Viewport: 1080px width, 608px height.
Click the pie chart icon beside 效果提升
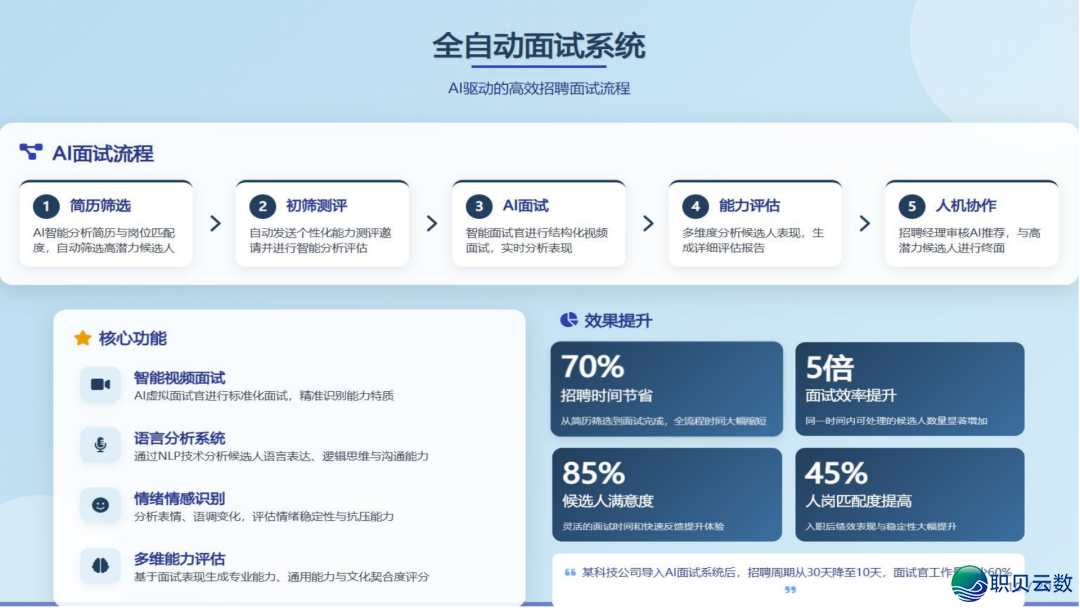coord(568,319)
